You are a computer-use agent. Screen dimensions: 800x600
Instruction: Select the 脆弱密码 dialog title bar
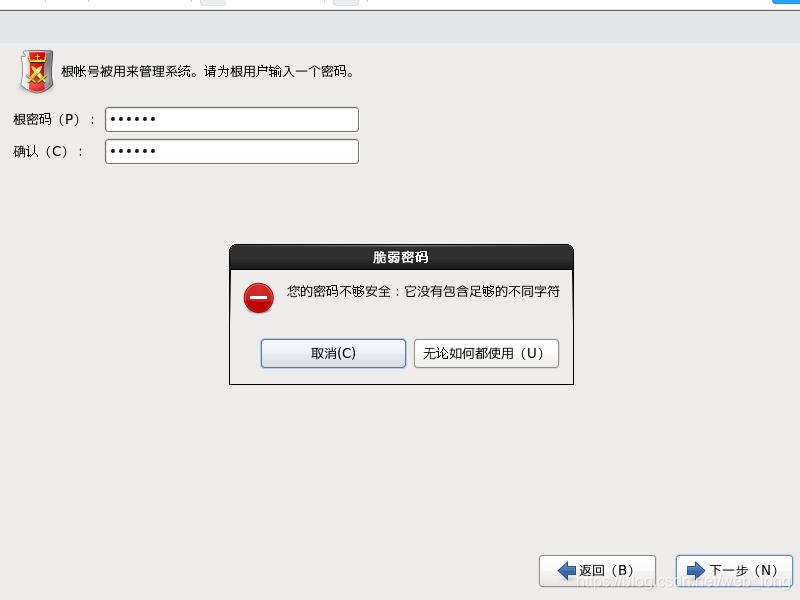point(401,256)
